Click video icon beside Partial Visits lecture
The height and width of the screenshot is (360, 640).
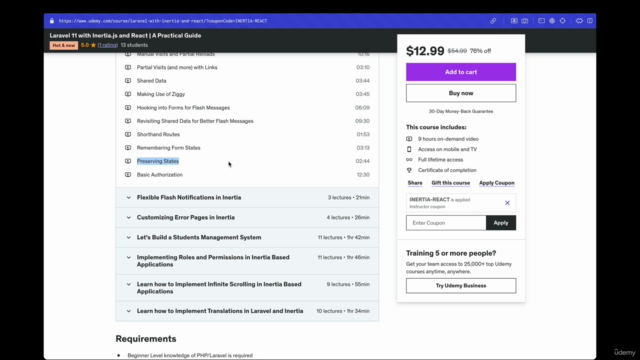128,67
